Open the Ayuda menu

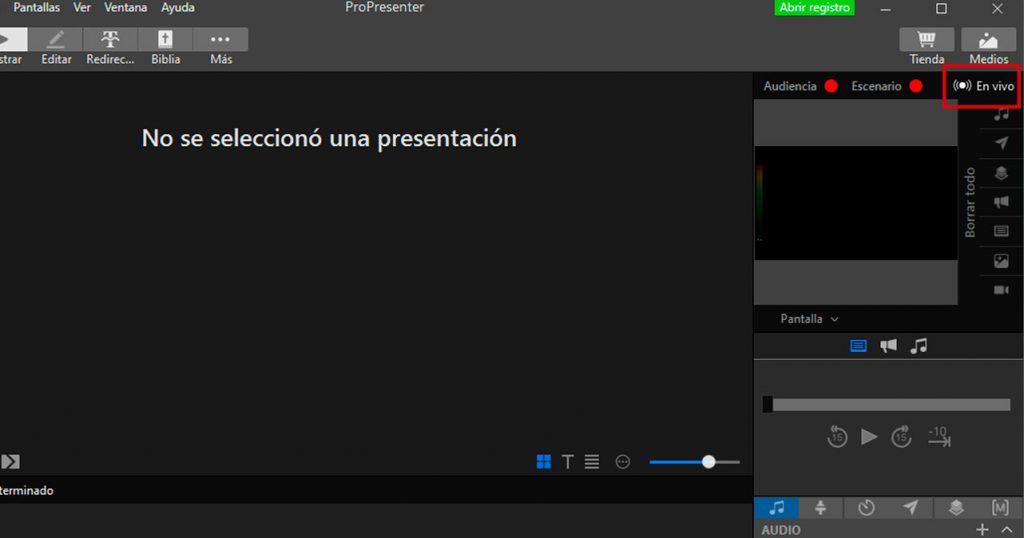point(178,8)
